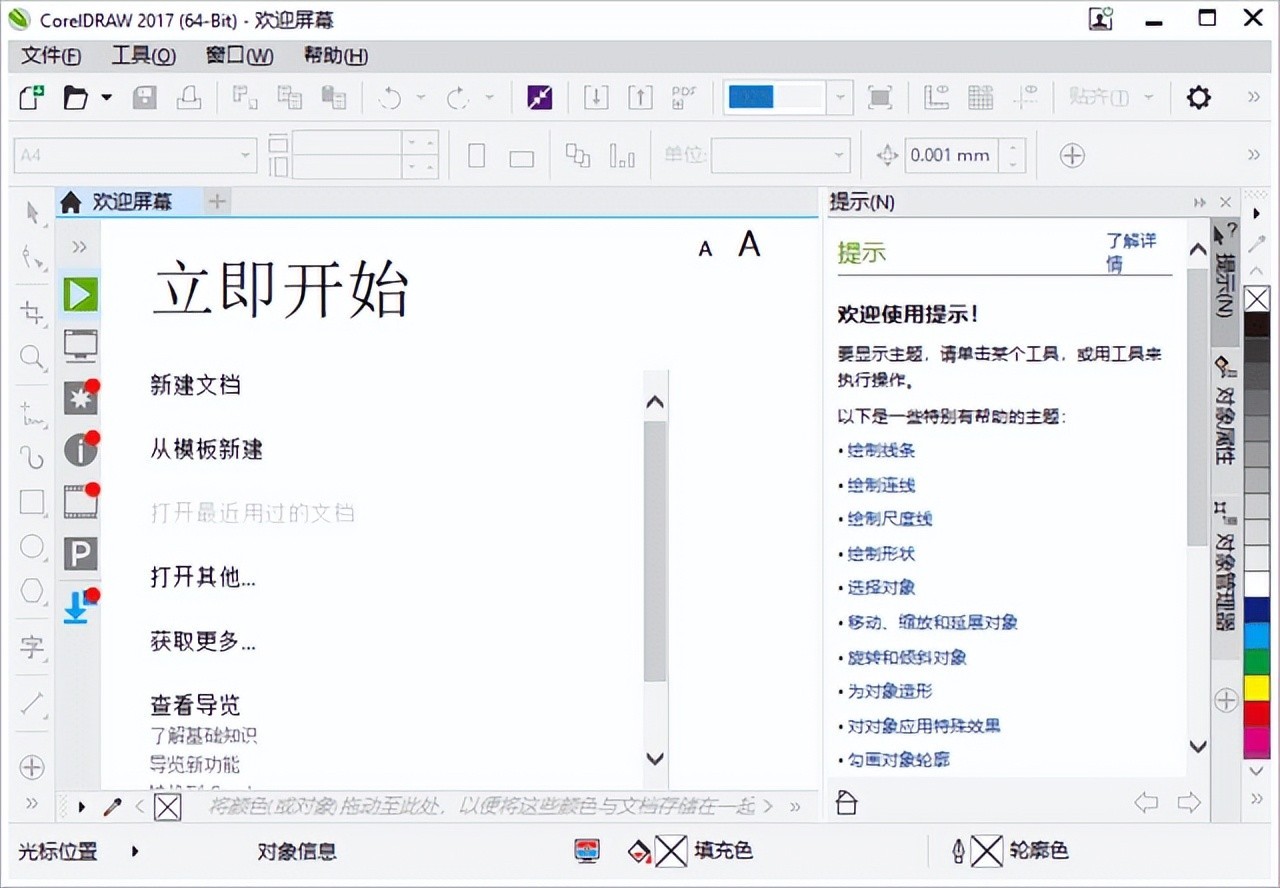The image size is (1280, 888).
Task: Click the 从模板新建 link
Action: pos(207,449)
